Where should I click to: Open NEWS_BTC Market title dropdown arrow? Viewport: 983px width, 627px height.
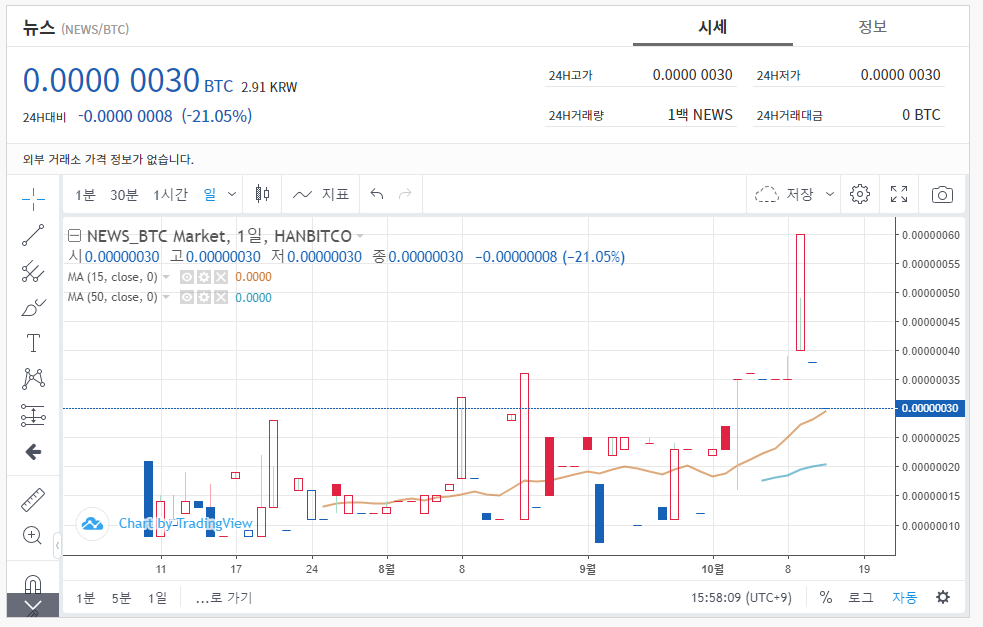tap(360, 236)
